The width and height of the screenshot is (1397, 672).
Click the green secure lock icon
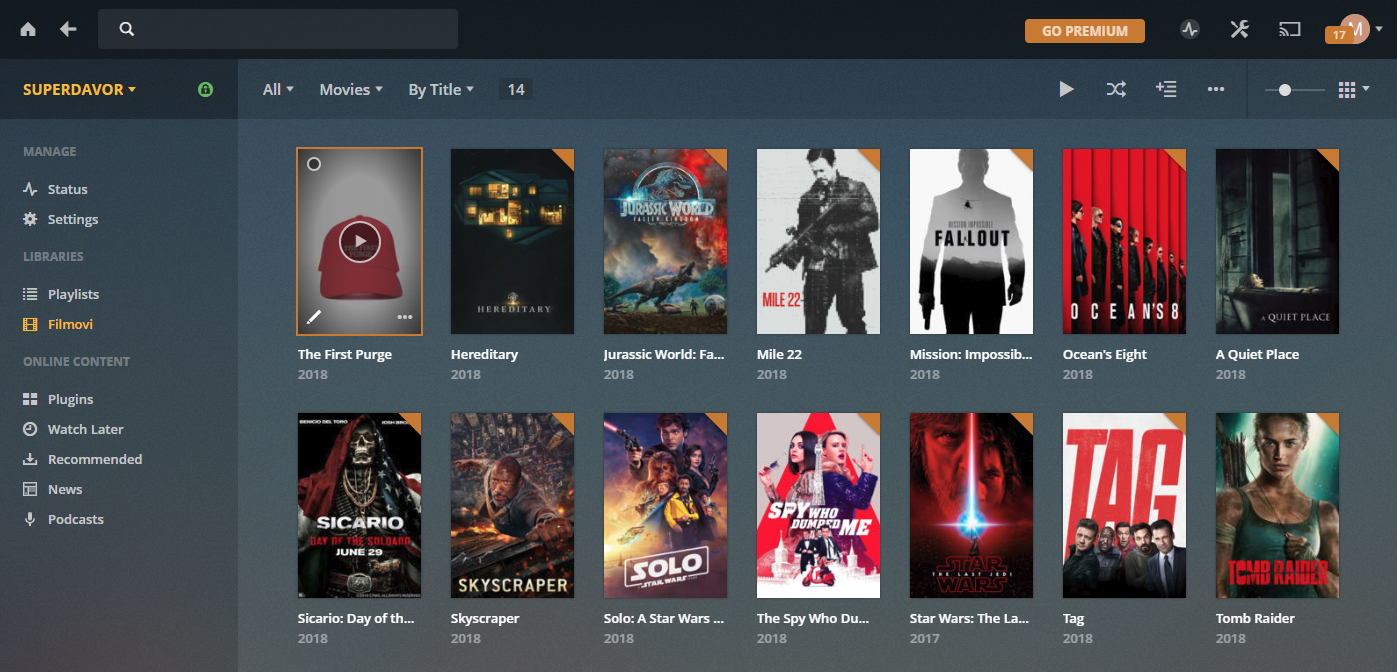pyautogui.click(x=205, y=89)
